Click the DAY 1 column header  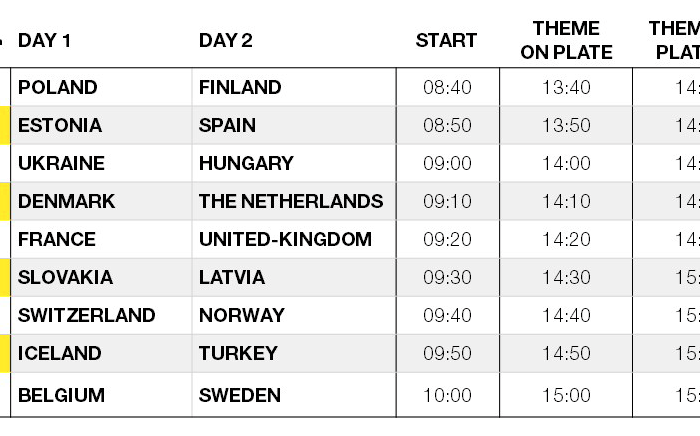44,41
